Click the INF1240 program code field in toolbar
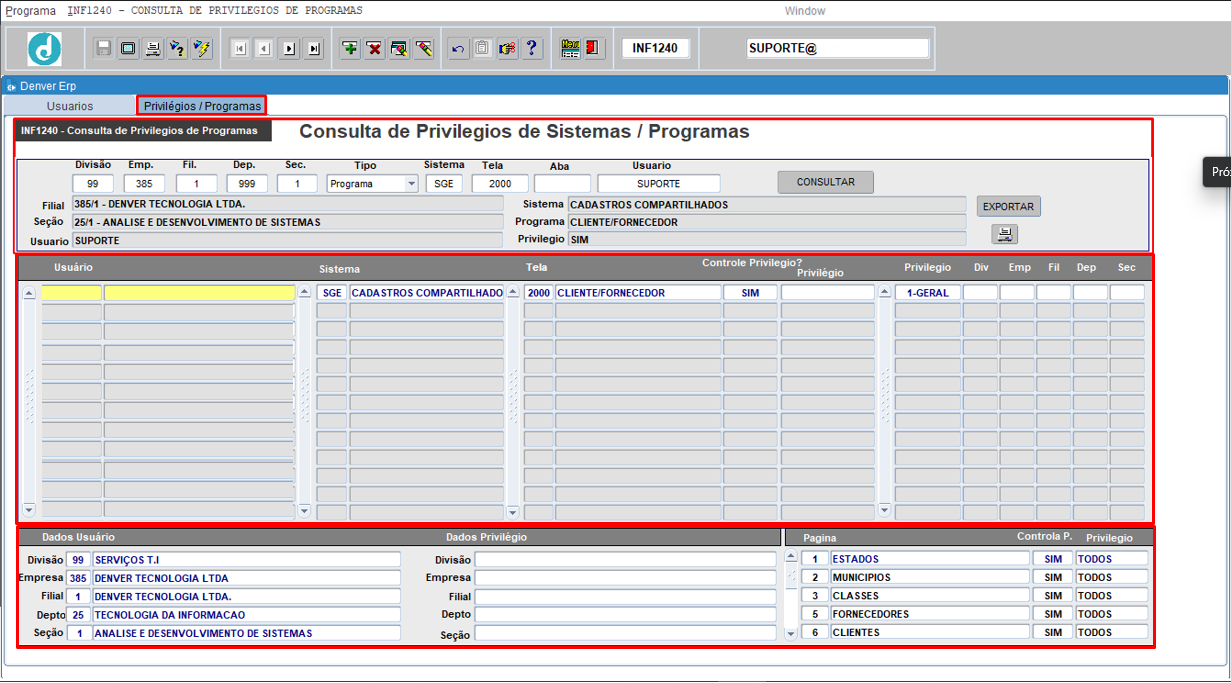This screenshot has width=1231, height=683. click(655, 48)
